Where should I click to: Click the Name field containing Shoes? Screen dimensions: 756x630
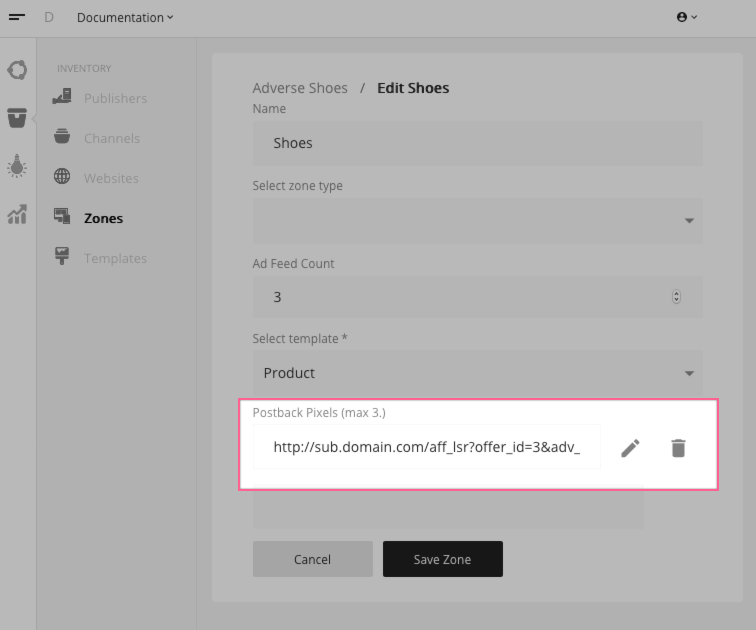(x=477, y=143)
